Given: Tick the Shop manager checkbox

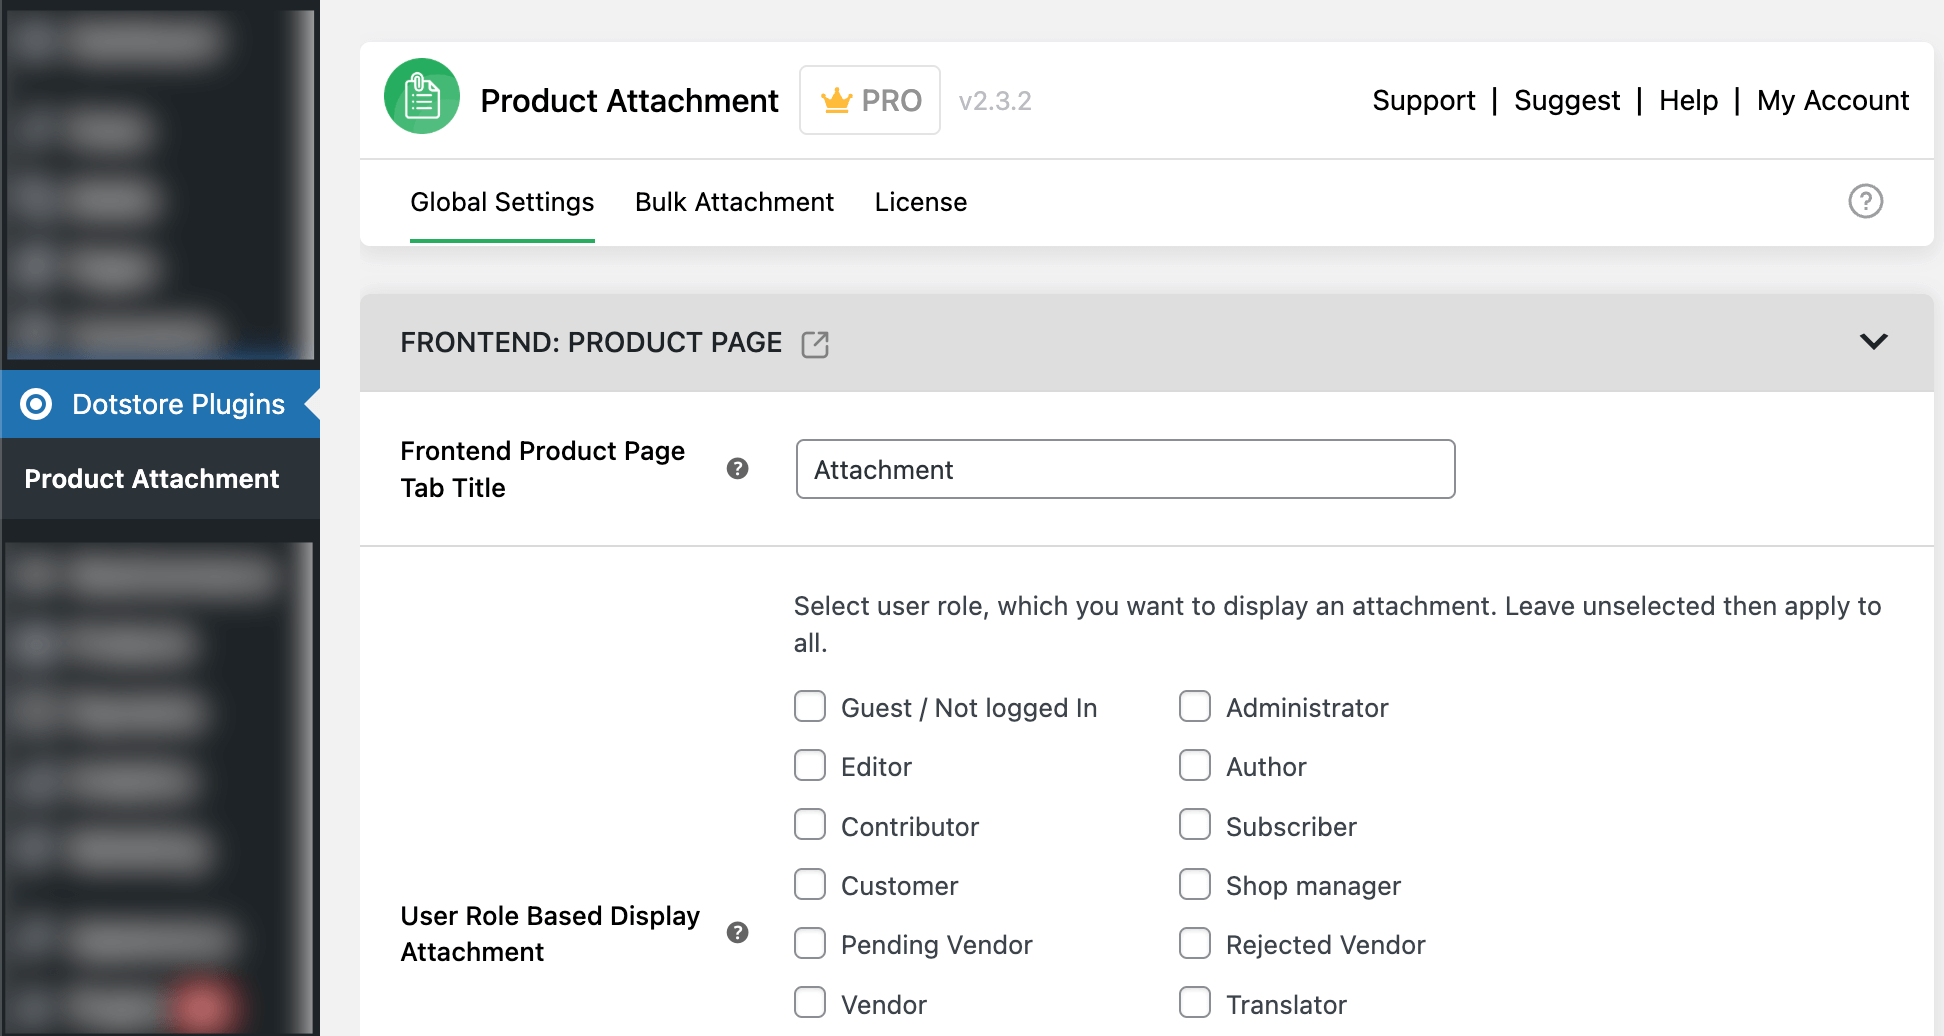Looking at the screenshot, I should (x=1195, y=884).
